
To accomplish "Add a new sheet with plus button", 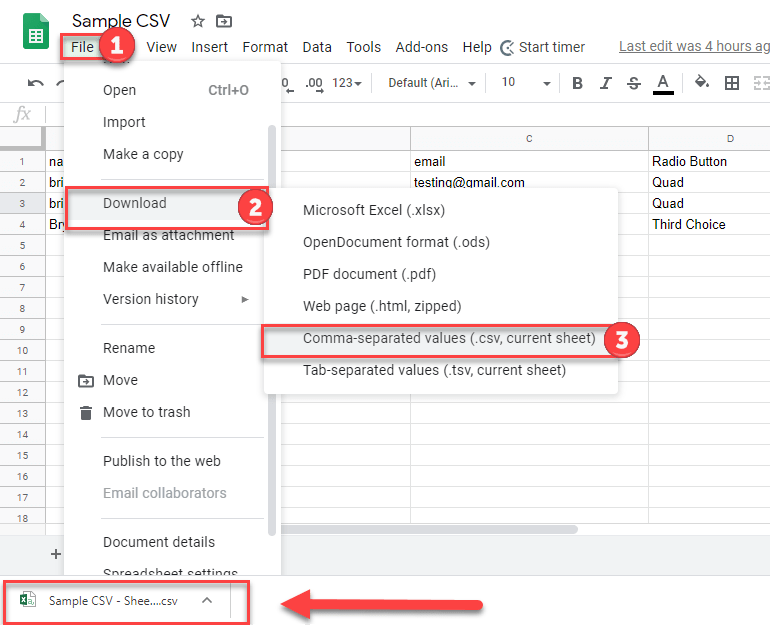I will point(55,554).
